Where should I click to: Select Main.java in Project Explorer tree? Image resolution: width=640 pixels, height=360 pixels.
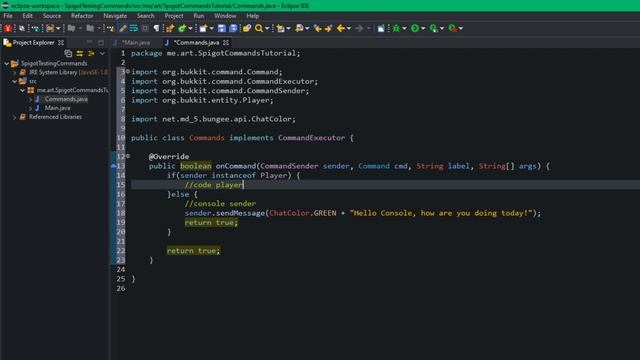(x=58, y=108)
